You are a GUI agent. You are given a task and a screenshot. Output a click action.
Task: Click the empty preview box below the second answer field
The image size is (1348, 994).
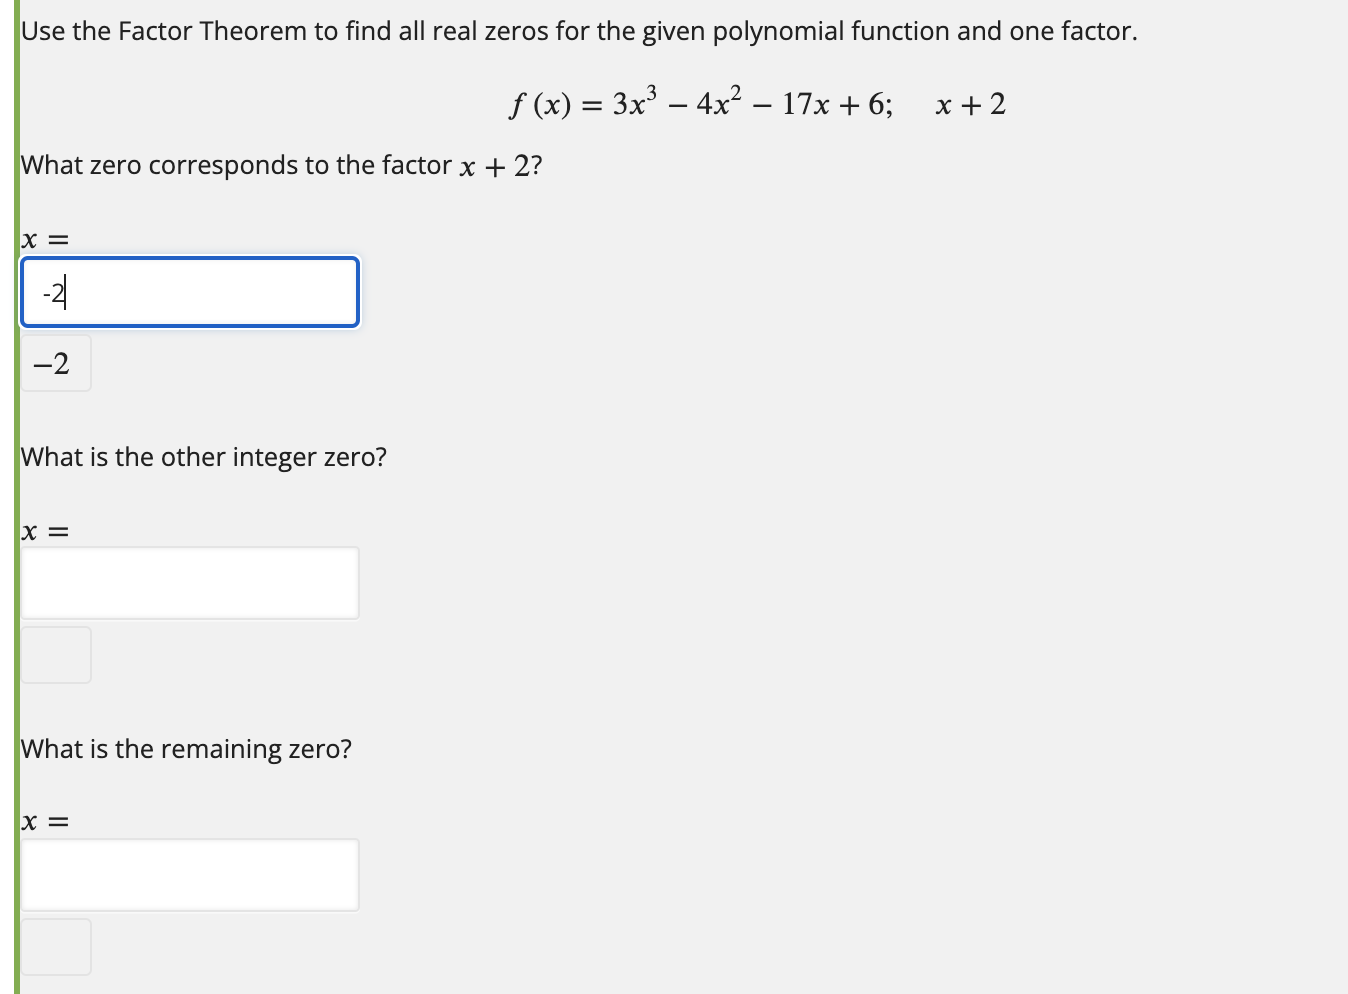tap(55, 655)
